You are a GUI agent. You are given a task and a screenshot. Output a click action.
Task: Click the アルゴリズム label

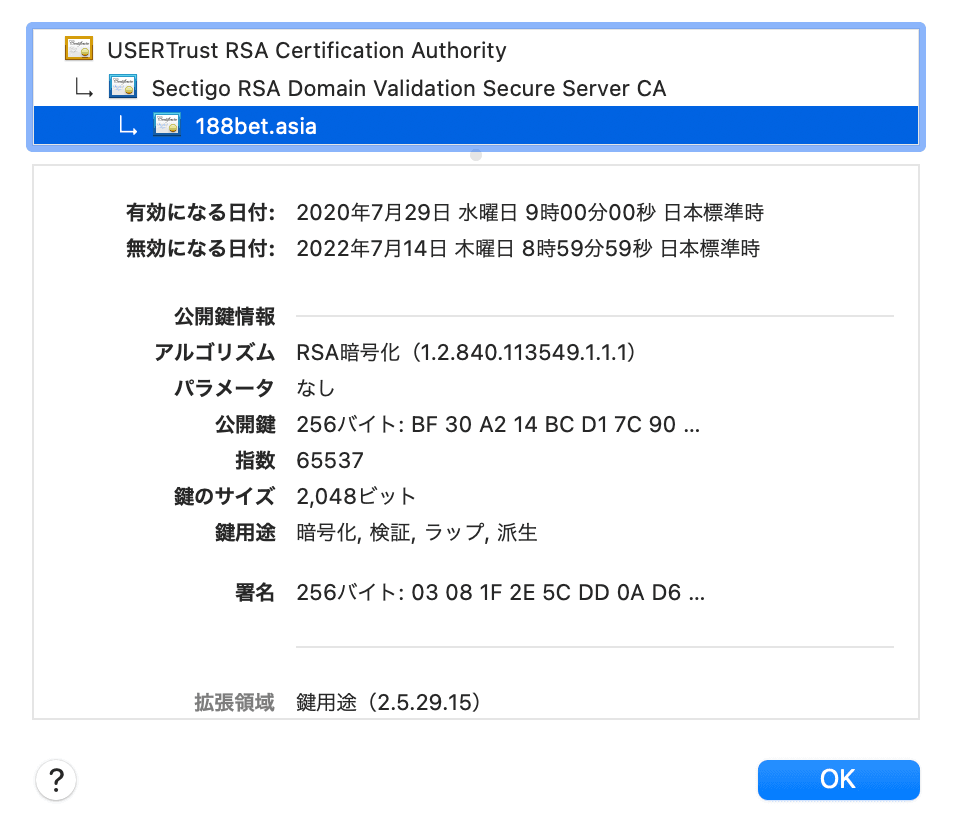215,352
